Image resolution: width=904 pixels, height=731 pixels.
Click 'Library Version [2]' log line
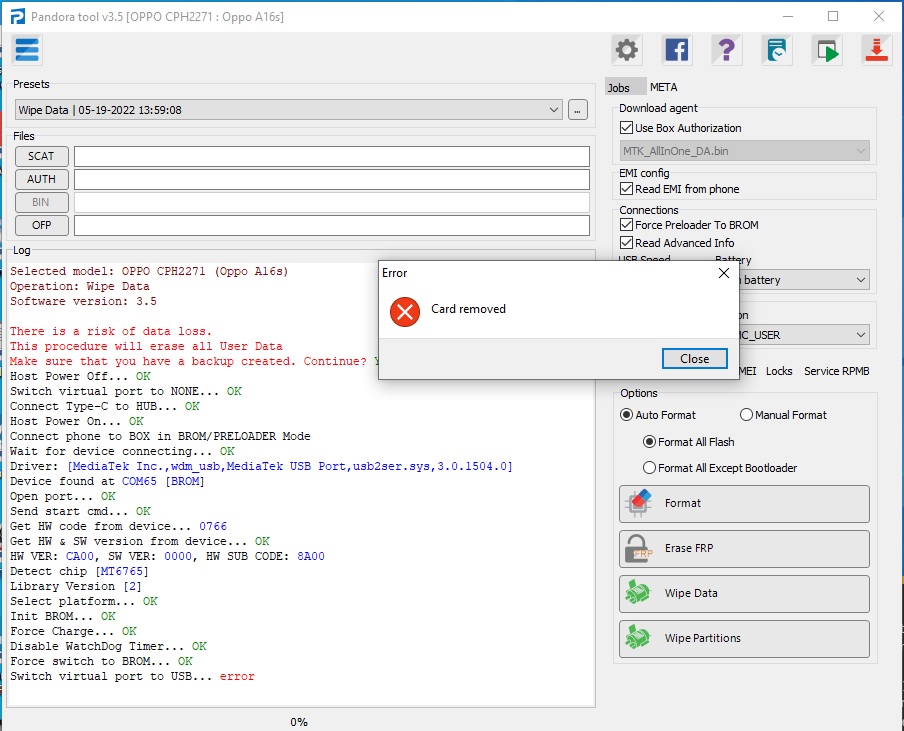(76, 586)
